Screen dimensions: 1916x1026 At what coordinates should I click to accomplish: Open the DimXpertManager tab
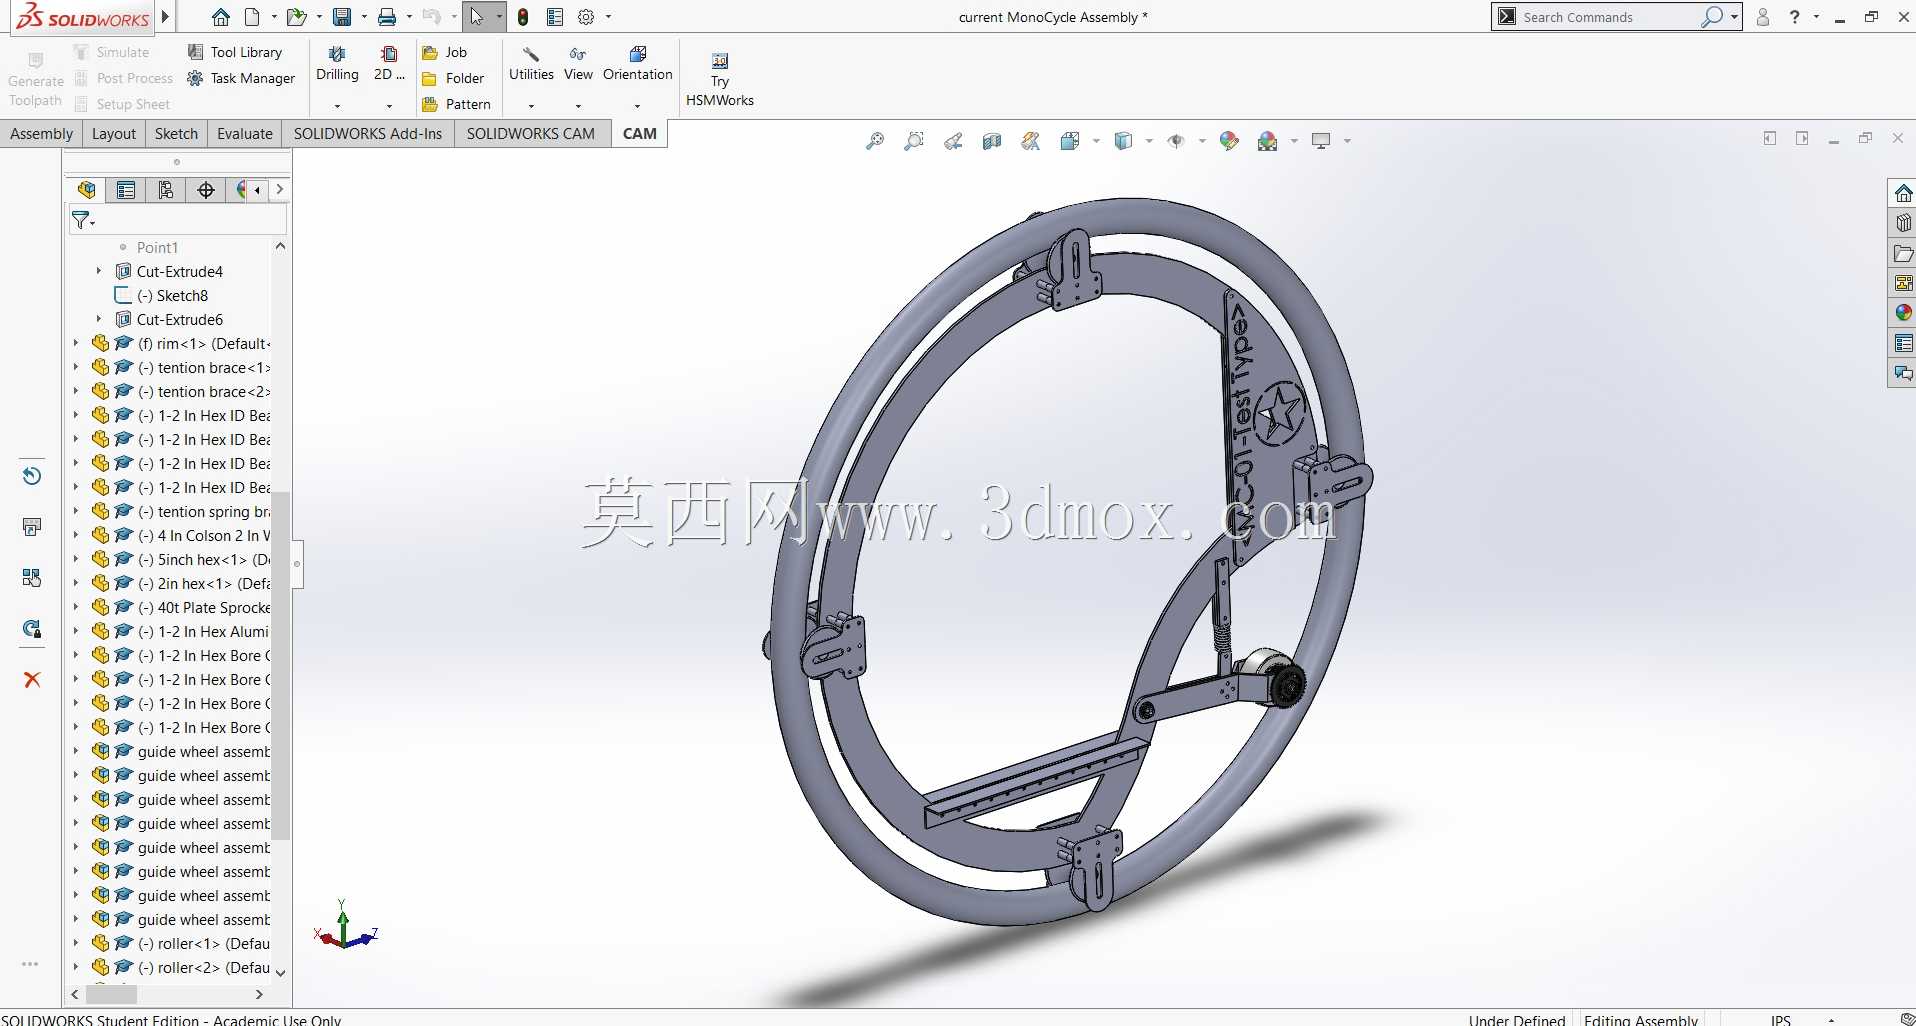coord(206,190)
